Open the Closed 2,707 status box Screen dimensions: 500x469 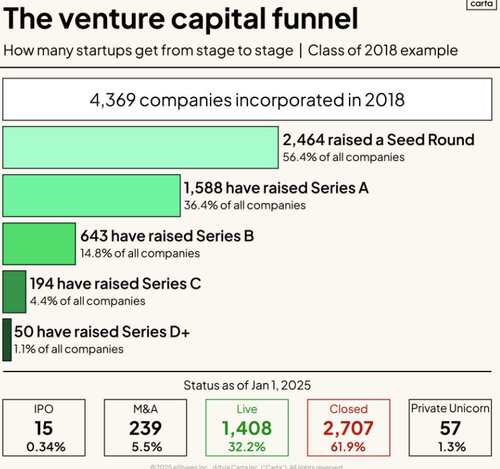pyautogui.click(x=348, y=428)
